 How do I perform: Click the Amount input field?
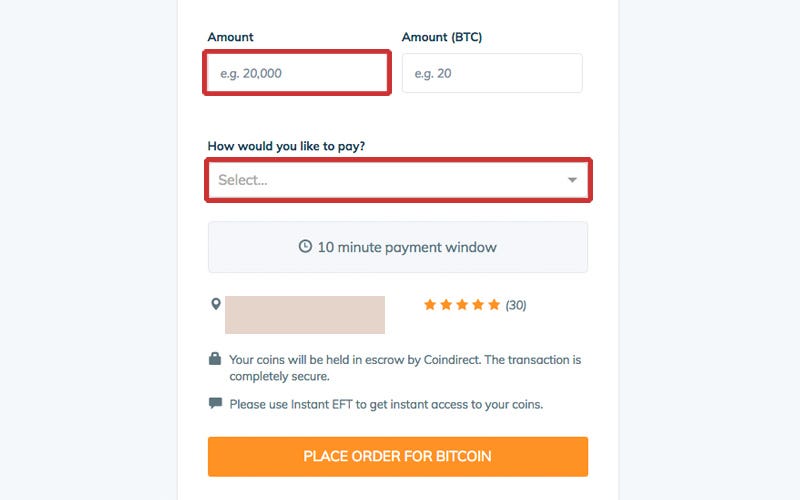tap(296, 74)
